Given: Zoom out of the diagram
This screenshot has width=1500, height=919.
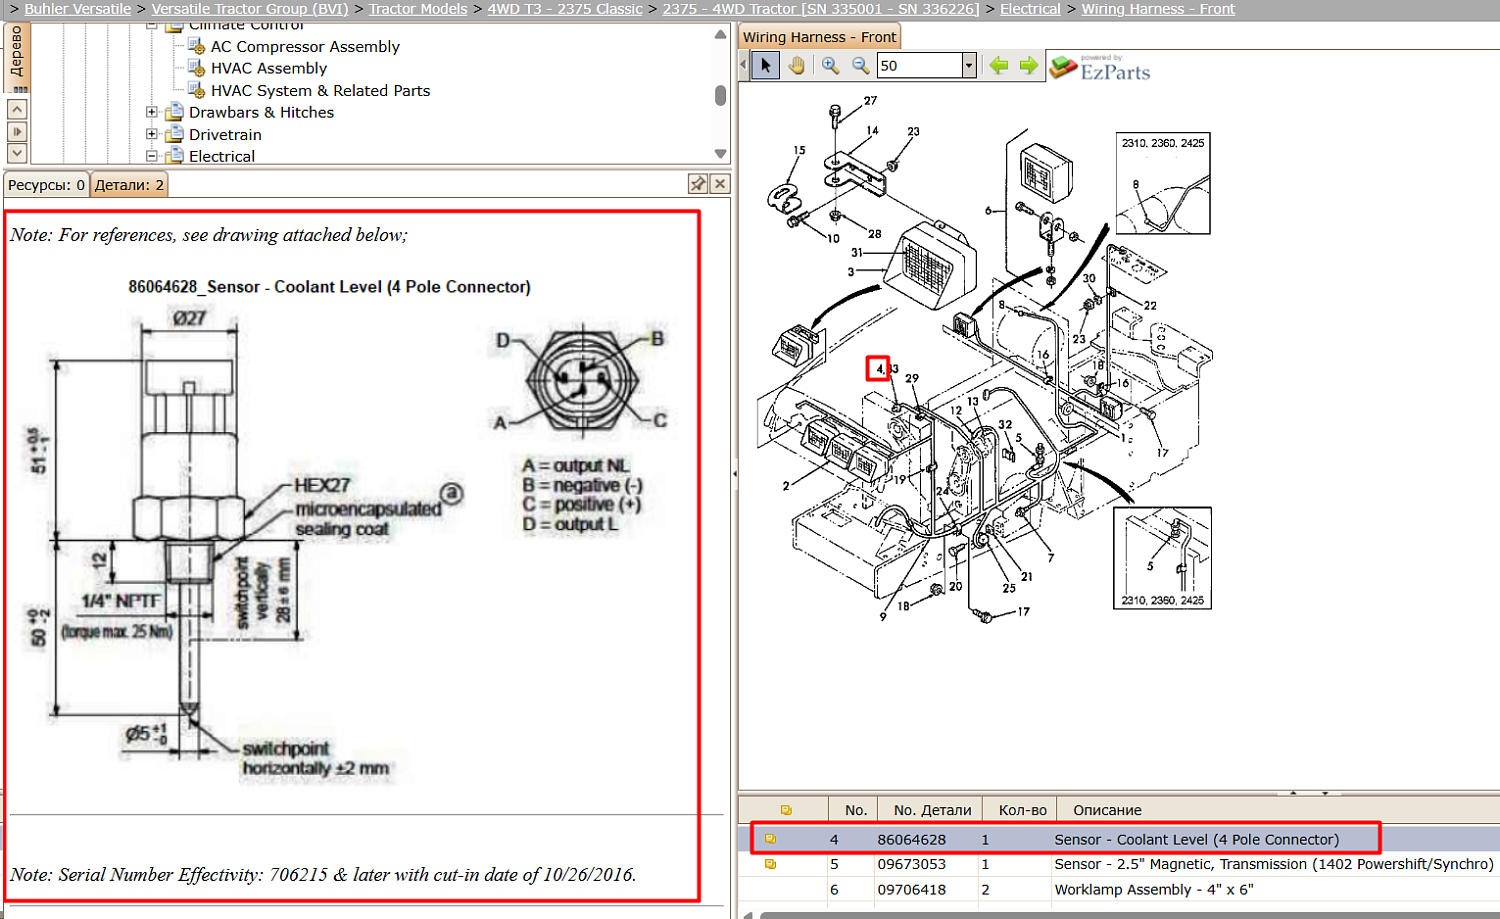Looking at the screenshot, I should (860, 66).
